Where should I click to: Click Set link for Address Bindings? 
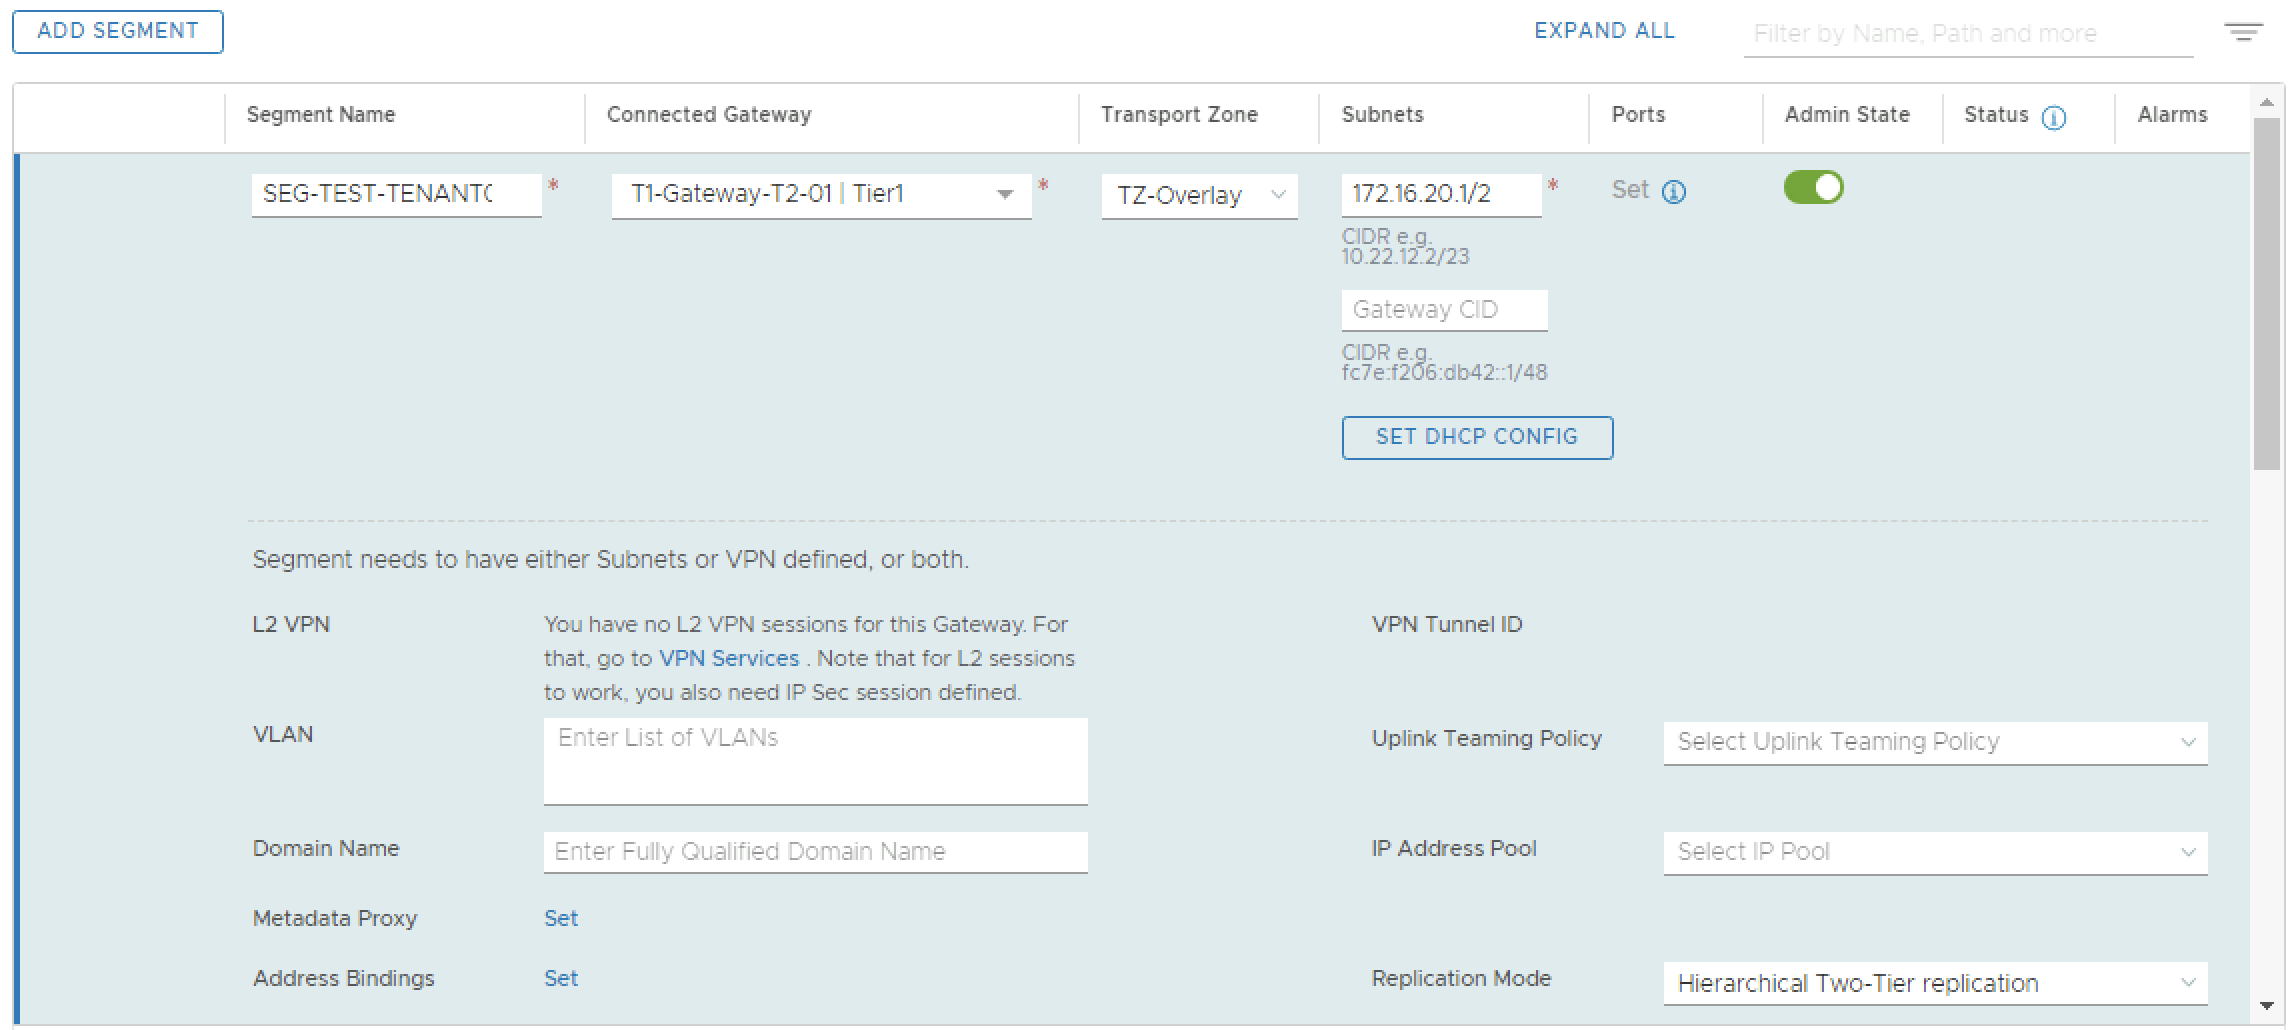point(560,978)
